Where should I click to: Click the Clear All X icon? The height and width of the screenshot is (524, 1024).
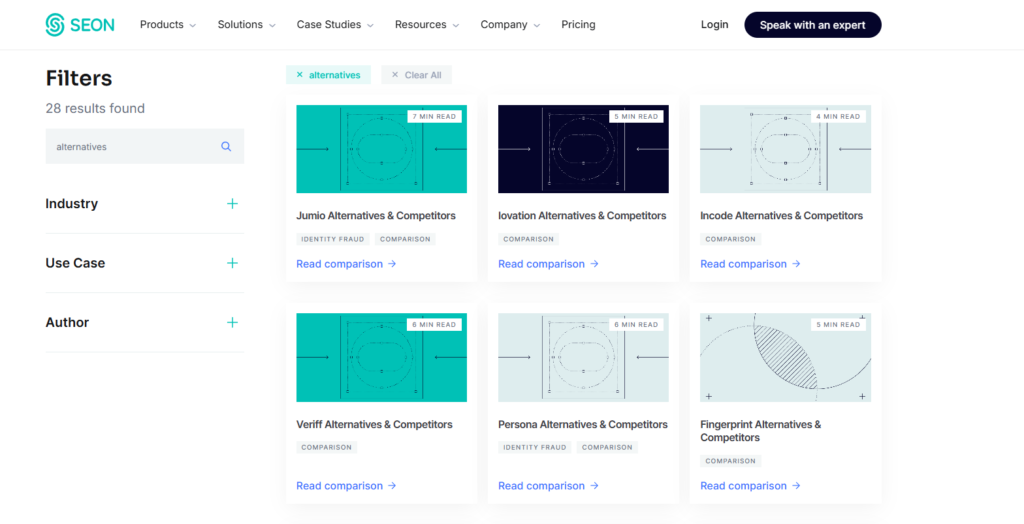(x=394, y=75)
